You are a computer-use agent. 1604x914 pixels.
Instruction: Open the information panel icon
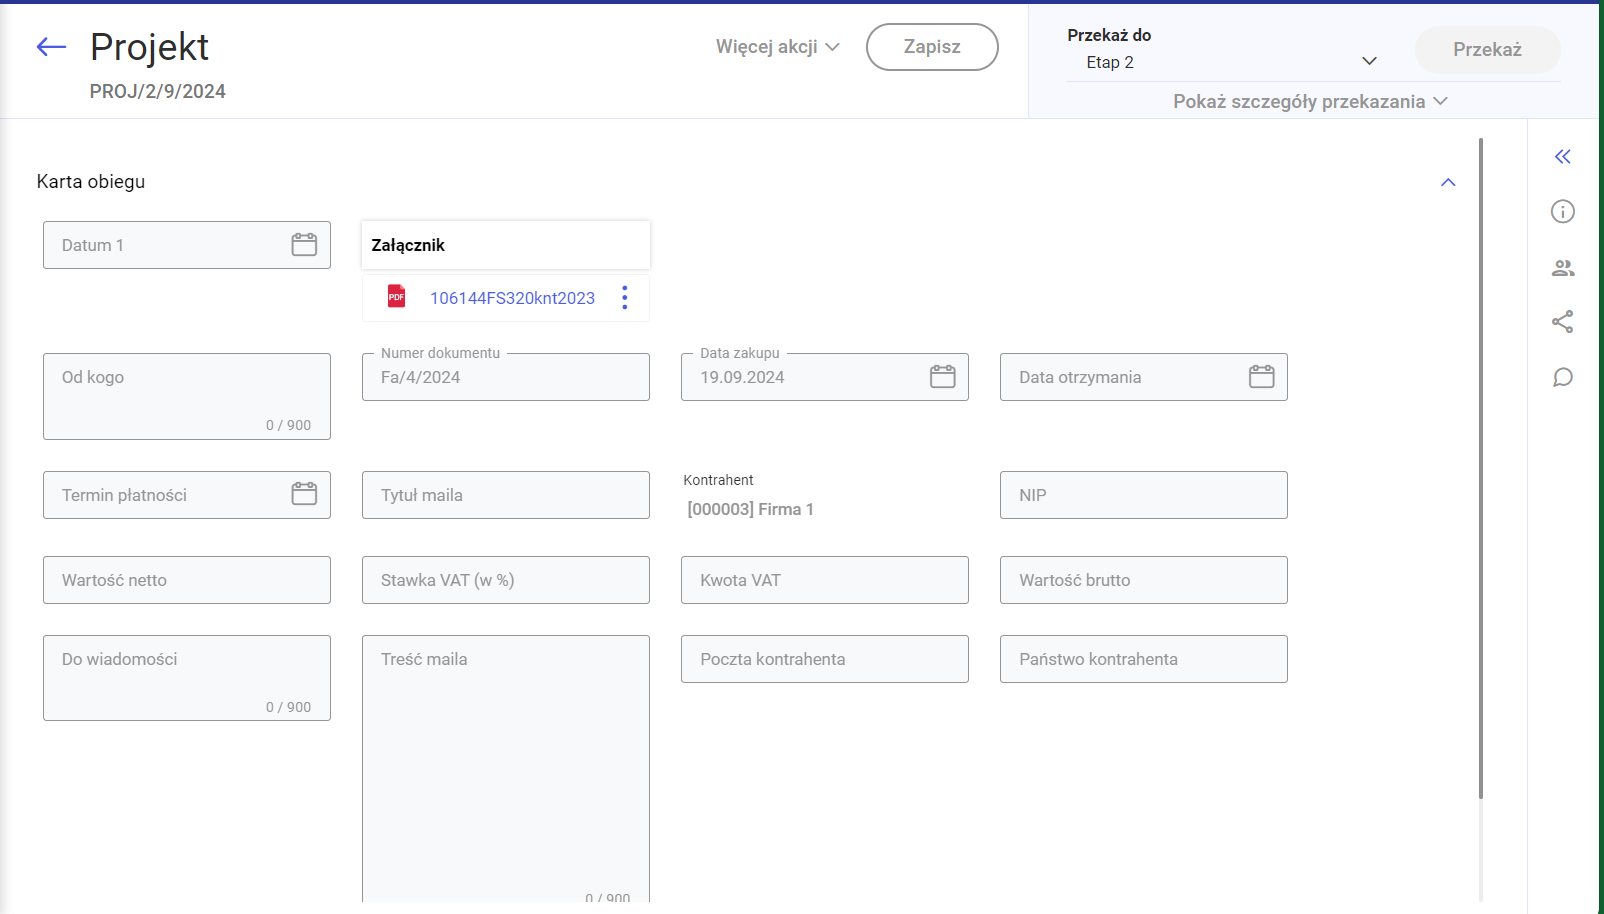click(1562, 212)
